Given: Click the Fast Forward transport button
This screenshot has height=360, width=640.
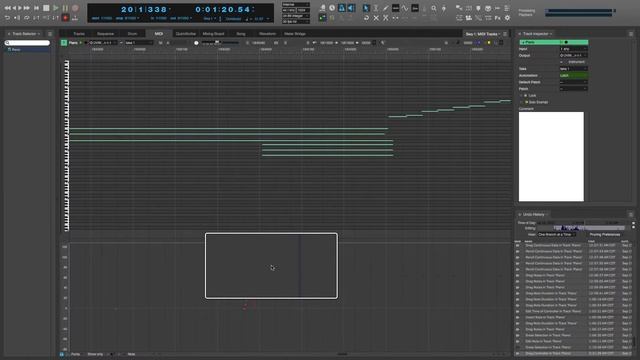Looking at the screenshot, I should point(26,8).
